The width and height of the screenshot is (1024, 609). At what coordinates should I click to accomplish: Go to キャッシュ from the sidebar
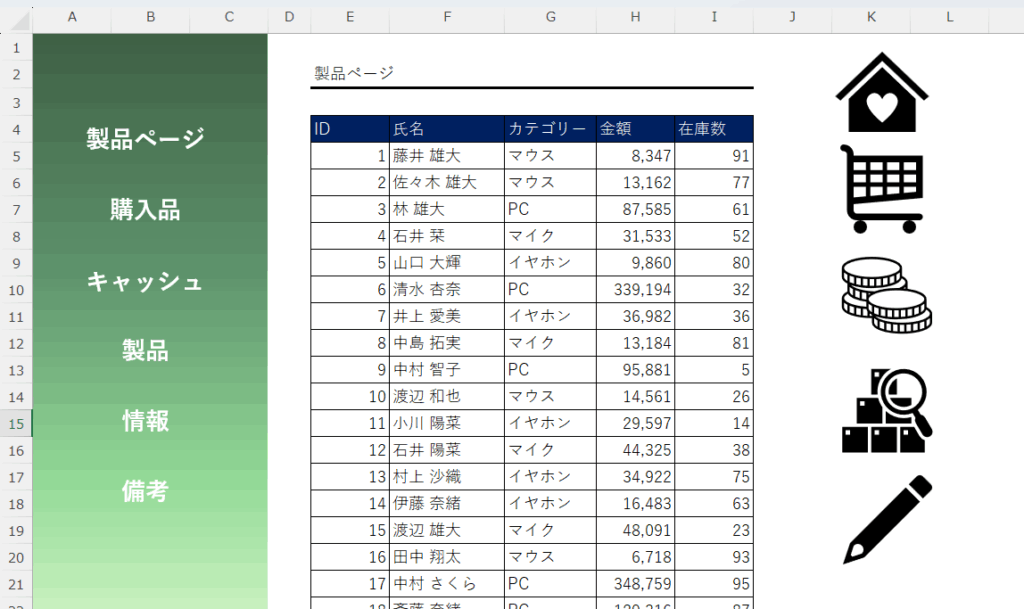coord(145,281)
